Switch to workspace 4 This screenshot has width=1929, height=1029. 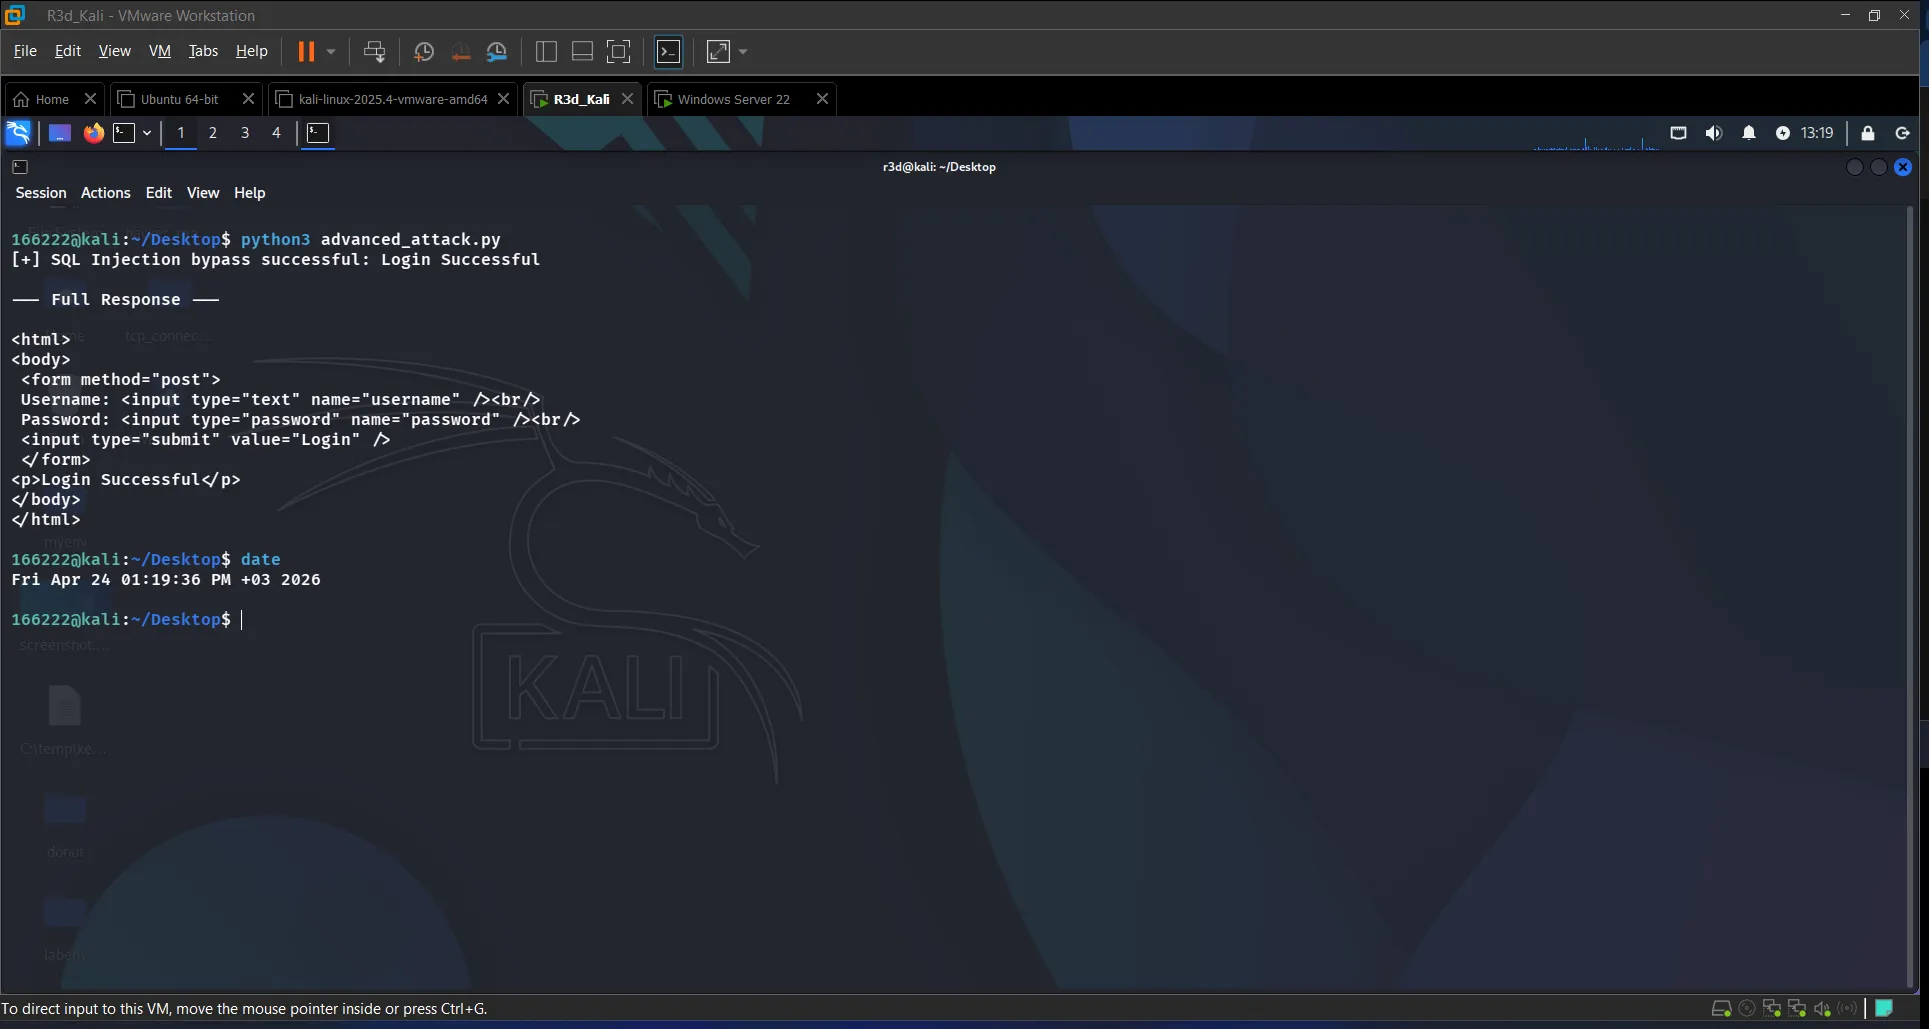[x=277, y=133]
